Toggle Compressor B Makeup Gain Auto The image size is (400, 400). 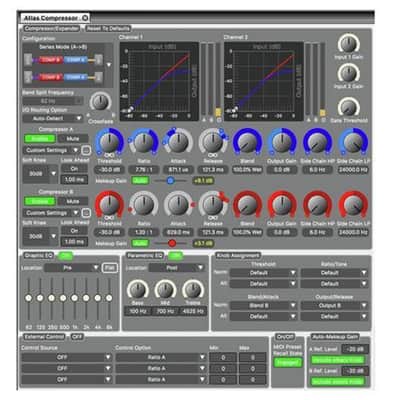(x=140, y=243)
